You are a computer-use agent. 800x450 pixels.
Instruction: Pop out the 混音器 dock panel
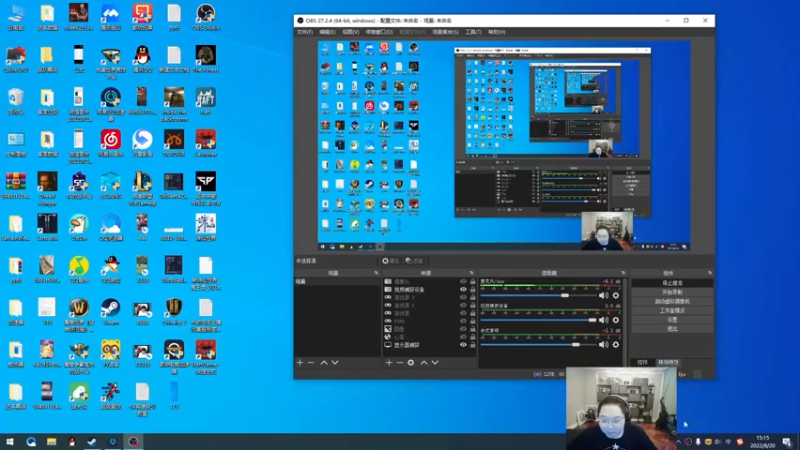coord(623,273)
